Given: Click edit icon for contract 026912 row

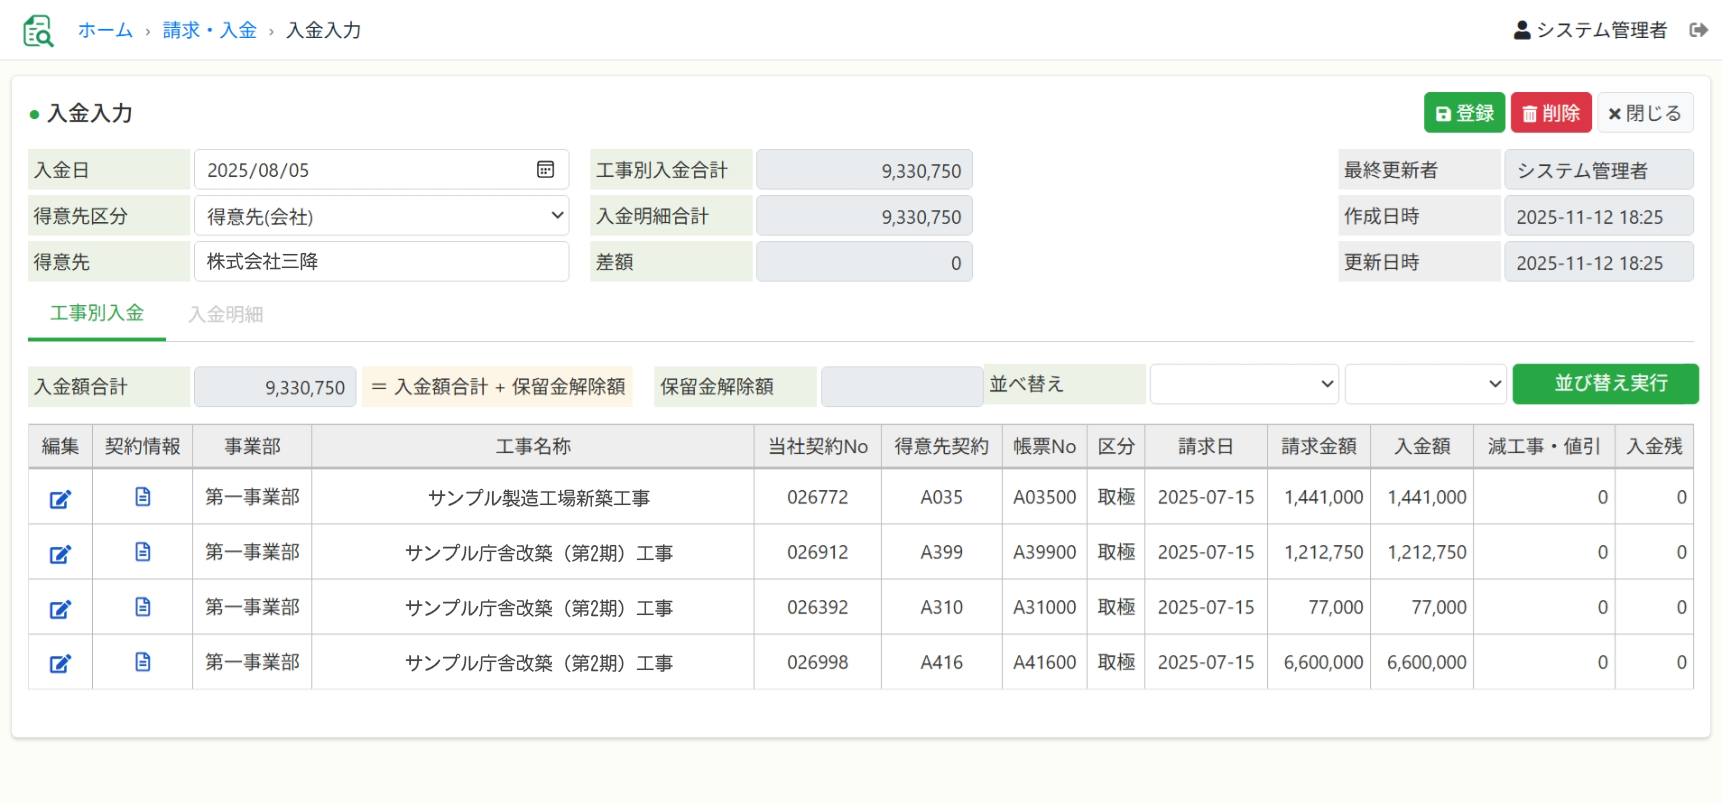Looking at the screenshot, I should 60,553.
